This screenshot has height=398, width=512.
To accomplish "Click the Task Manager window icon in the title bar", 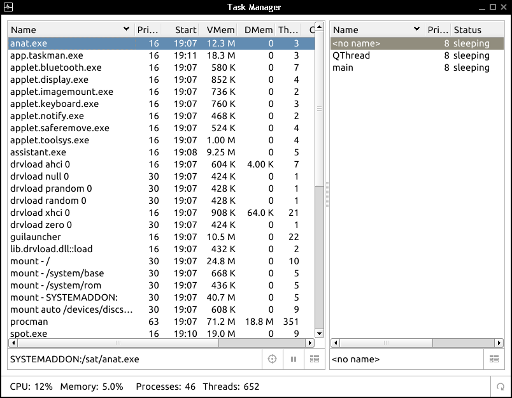I will [x=8, y=7].
